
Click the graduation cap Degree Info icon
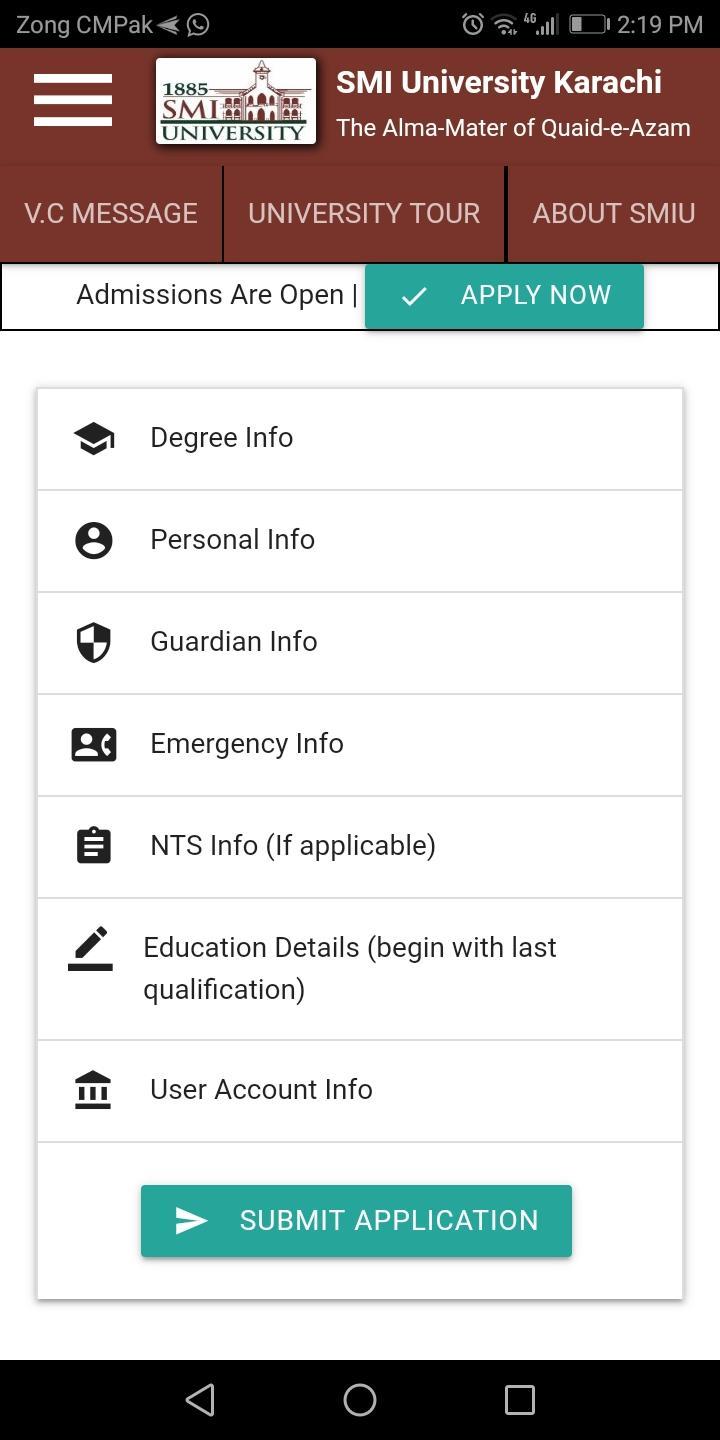94,438
